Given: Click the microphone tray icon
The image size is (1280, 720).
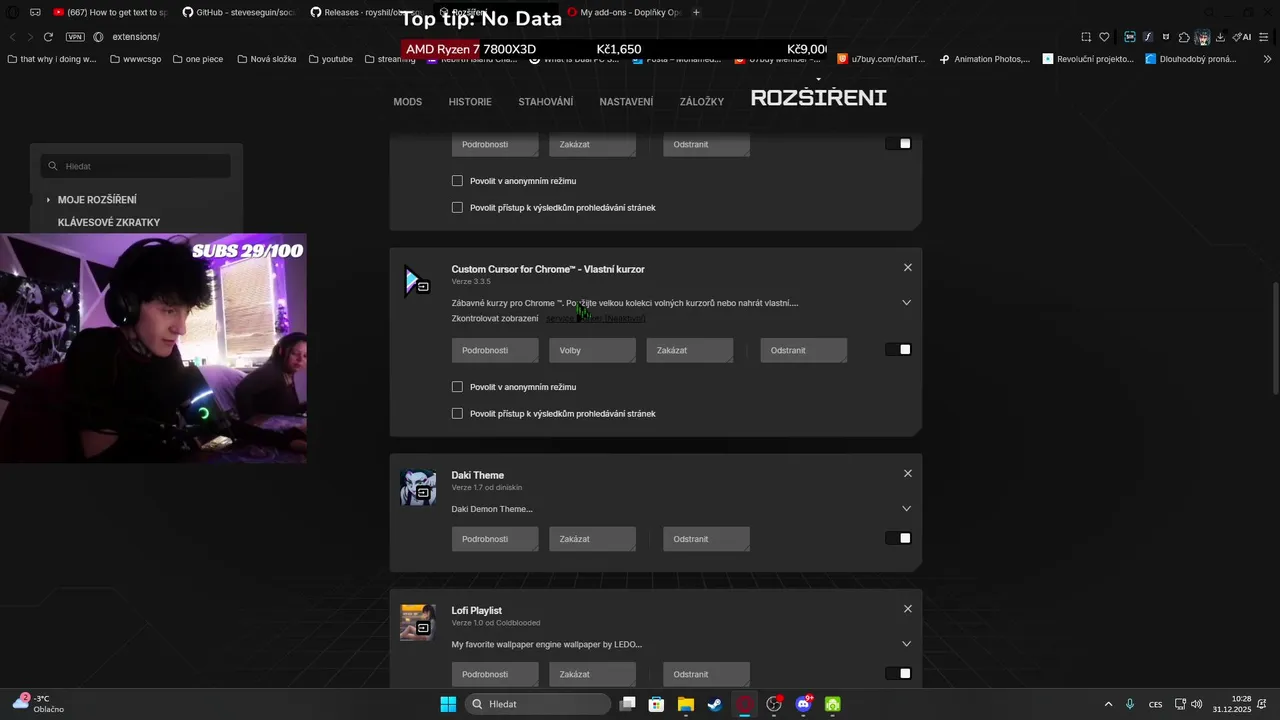Looking at the screenshot, I should click(1130, 704).
